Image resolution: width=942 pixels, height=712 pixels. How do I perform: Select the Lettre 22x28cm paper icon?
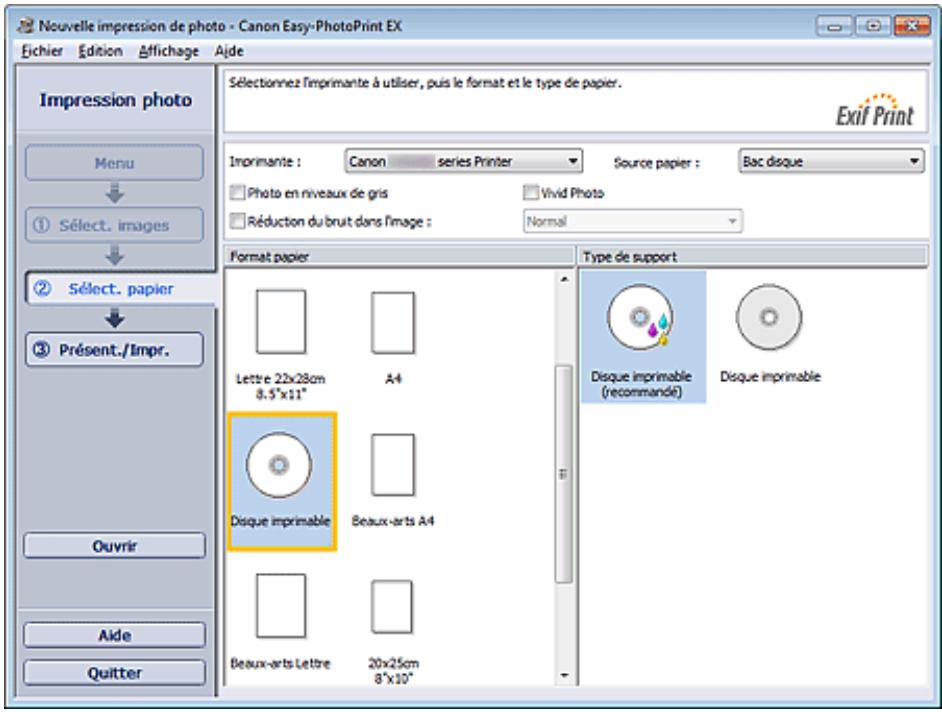click(x=281, y=321)
